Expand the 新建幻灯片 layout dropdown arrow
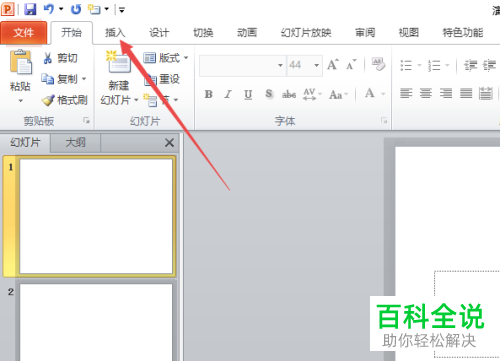The image size is (500, 361). click(x=136, y=100)
